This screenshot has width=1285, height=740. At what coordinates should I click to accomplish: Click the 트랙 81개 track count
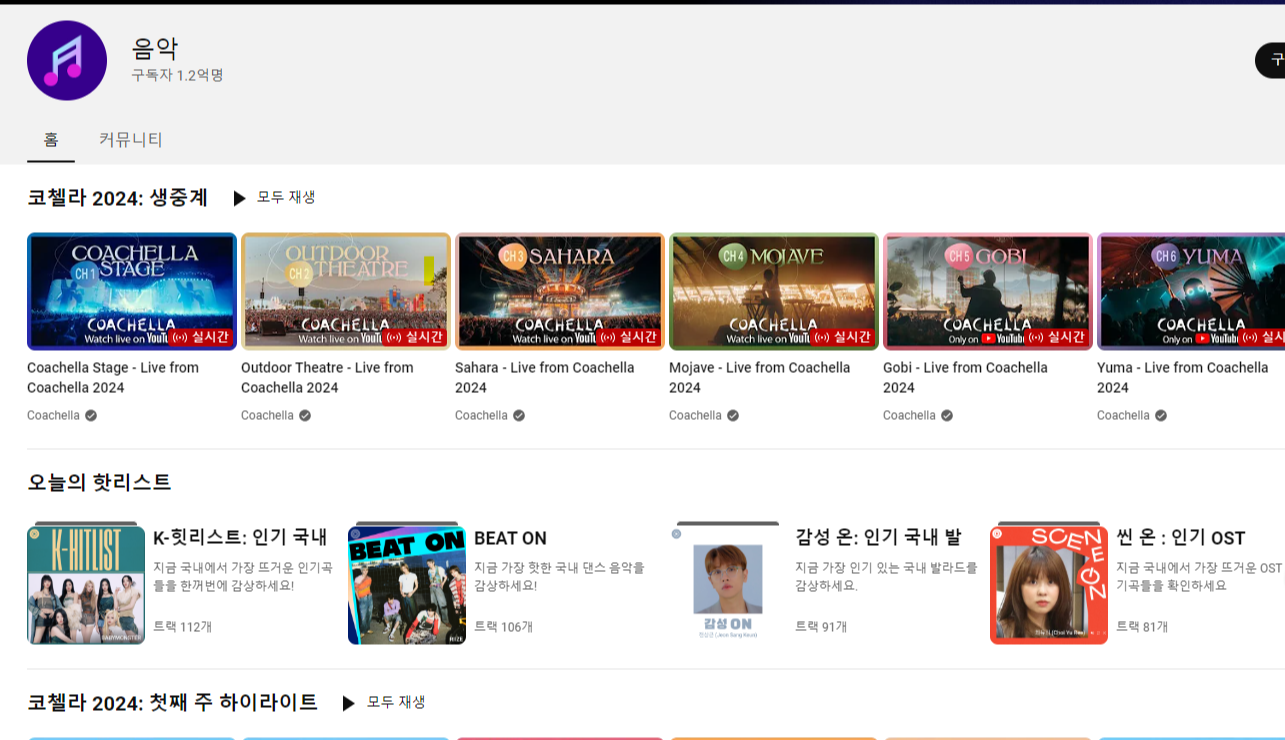click(x=1142, y=627)
